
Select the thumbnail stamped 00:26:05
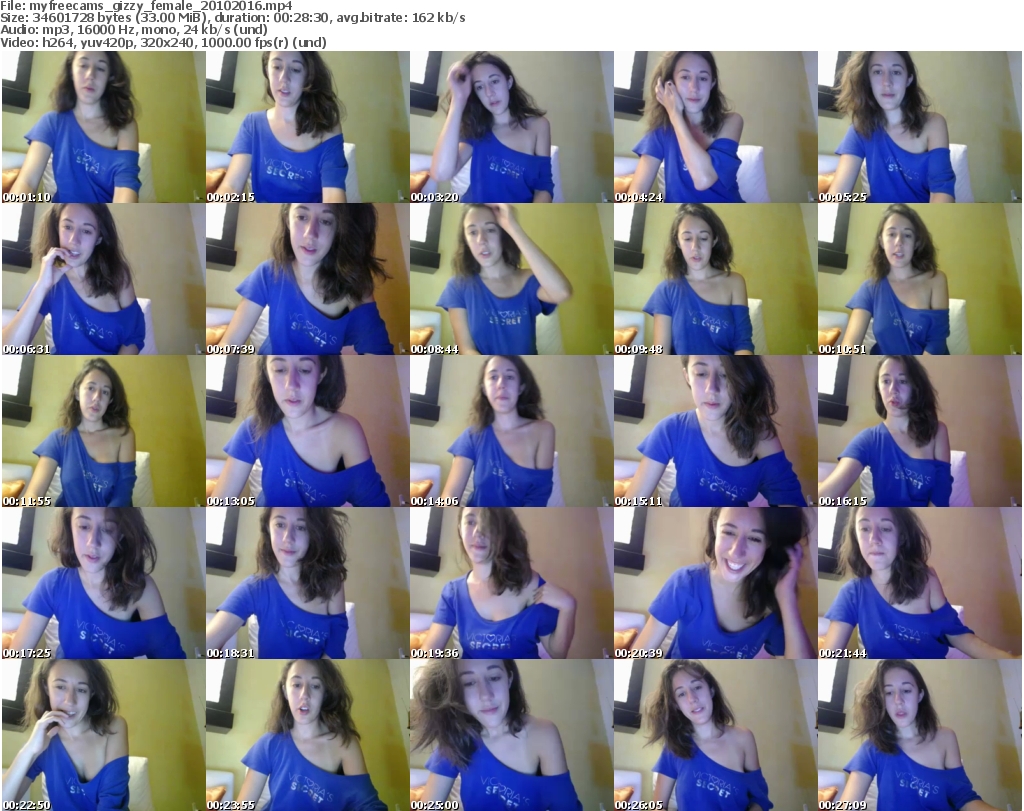point(716,735)
